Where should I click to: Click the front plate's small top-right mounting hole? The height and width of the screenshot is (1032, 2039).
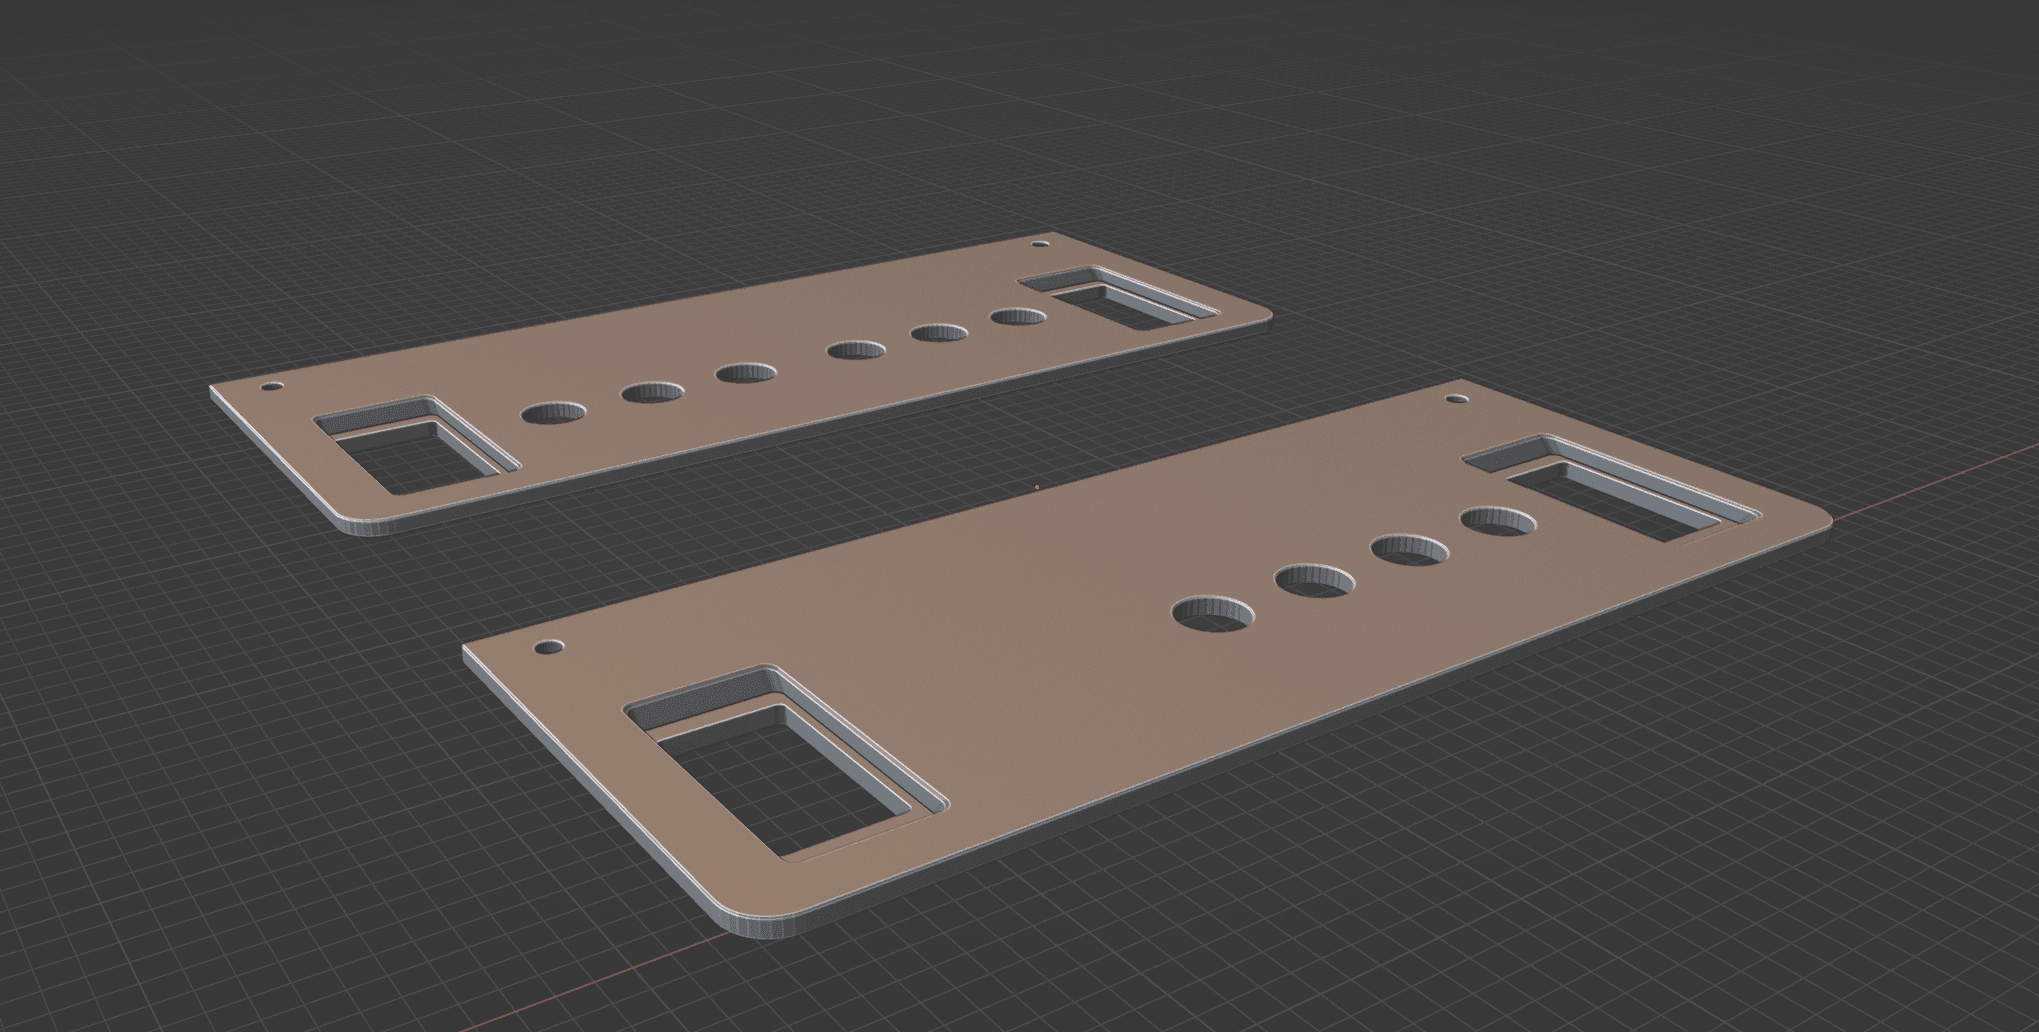[x=1457, y=399]
